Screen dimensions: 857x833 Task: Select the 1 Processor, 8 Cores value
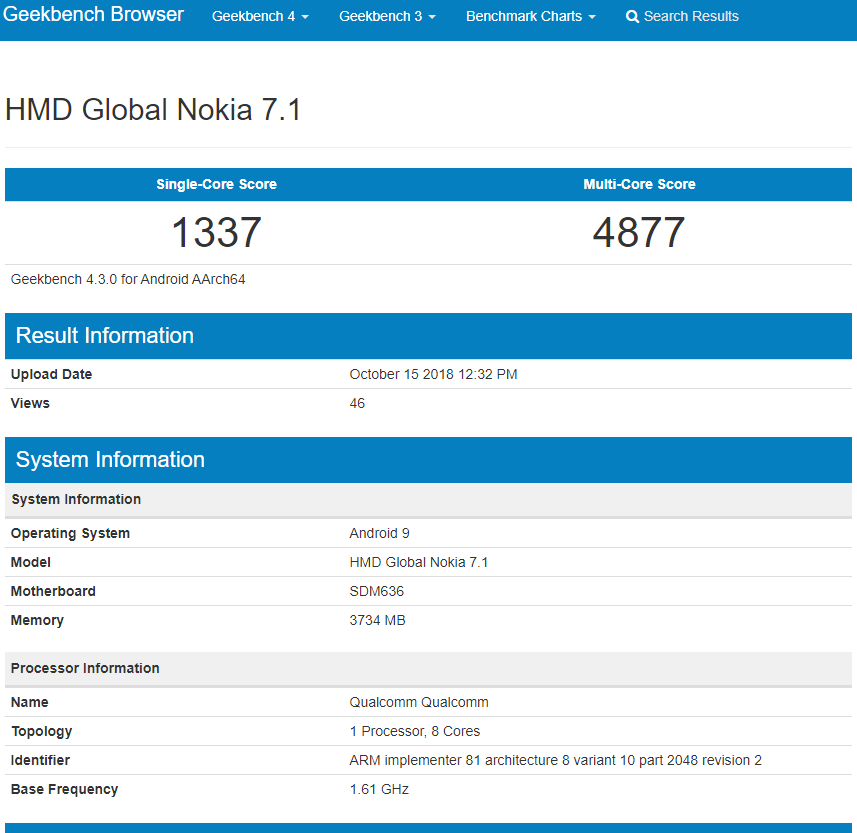point(415,731)
